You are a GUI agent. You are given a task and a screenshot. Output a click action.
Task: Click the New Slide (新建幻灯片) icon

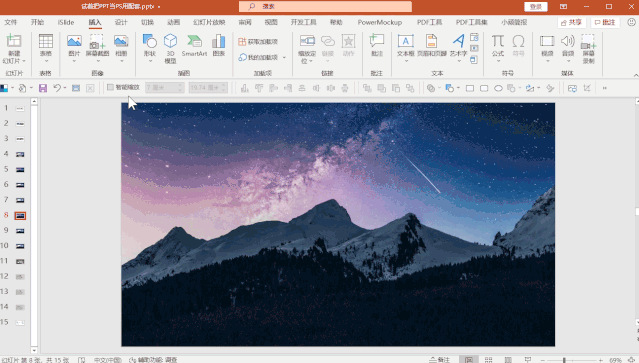pyautogui.click(x=14, y=42)
